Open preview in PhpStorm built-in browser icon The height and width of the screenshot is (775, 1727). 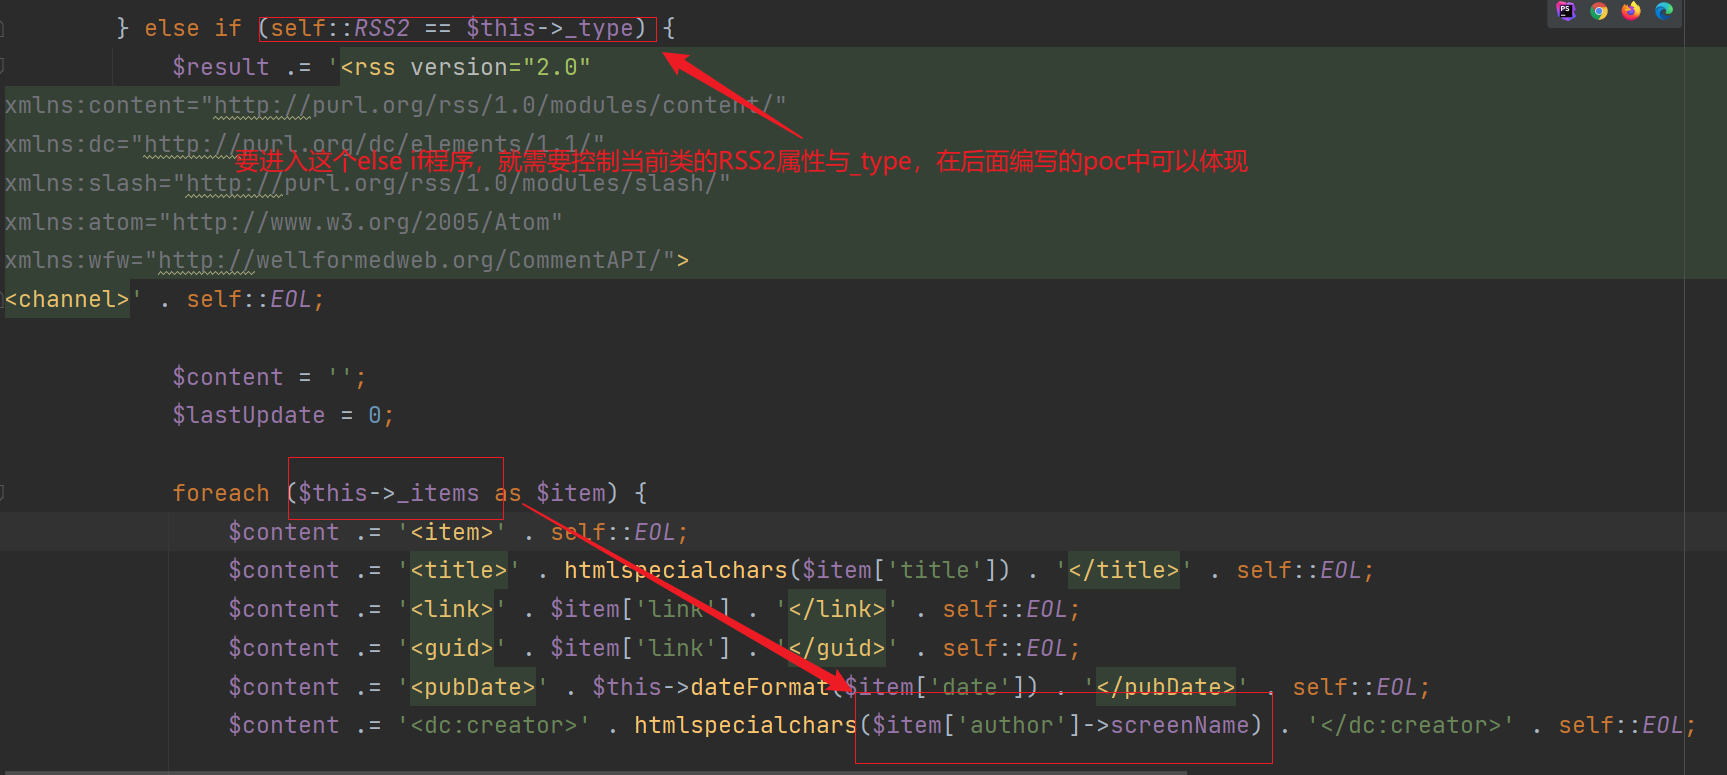pyautogui.click(x=1567, y=11)
